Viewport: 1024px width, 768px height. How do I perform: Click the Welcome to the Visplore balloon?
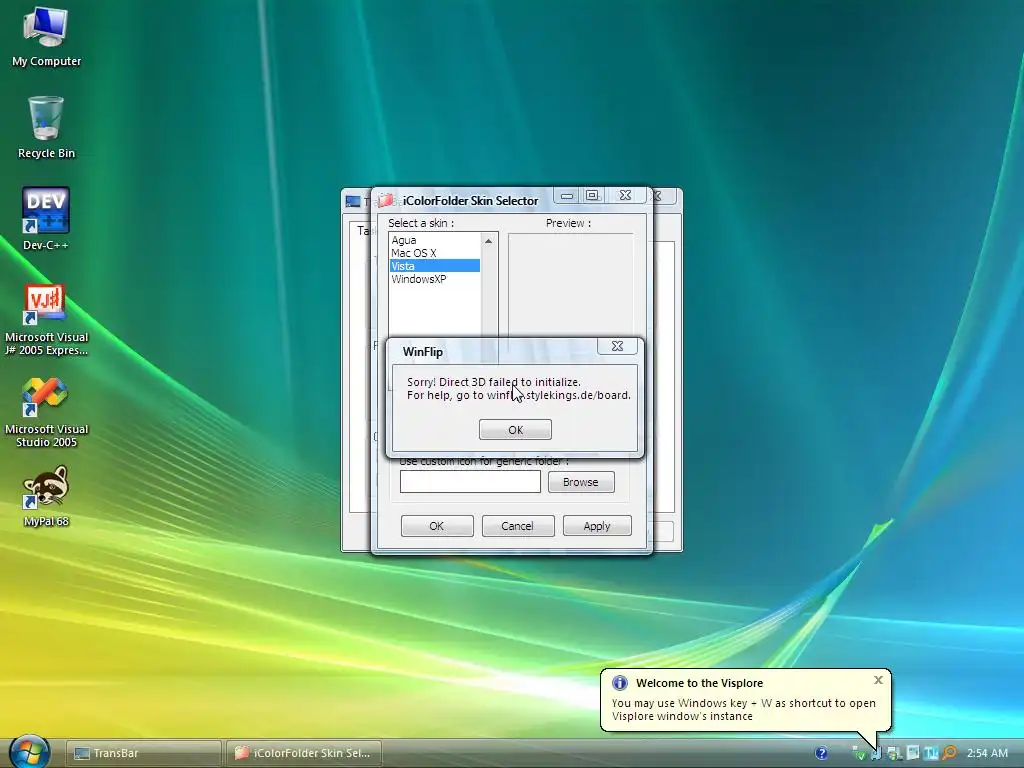coord(746,699)
